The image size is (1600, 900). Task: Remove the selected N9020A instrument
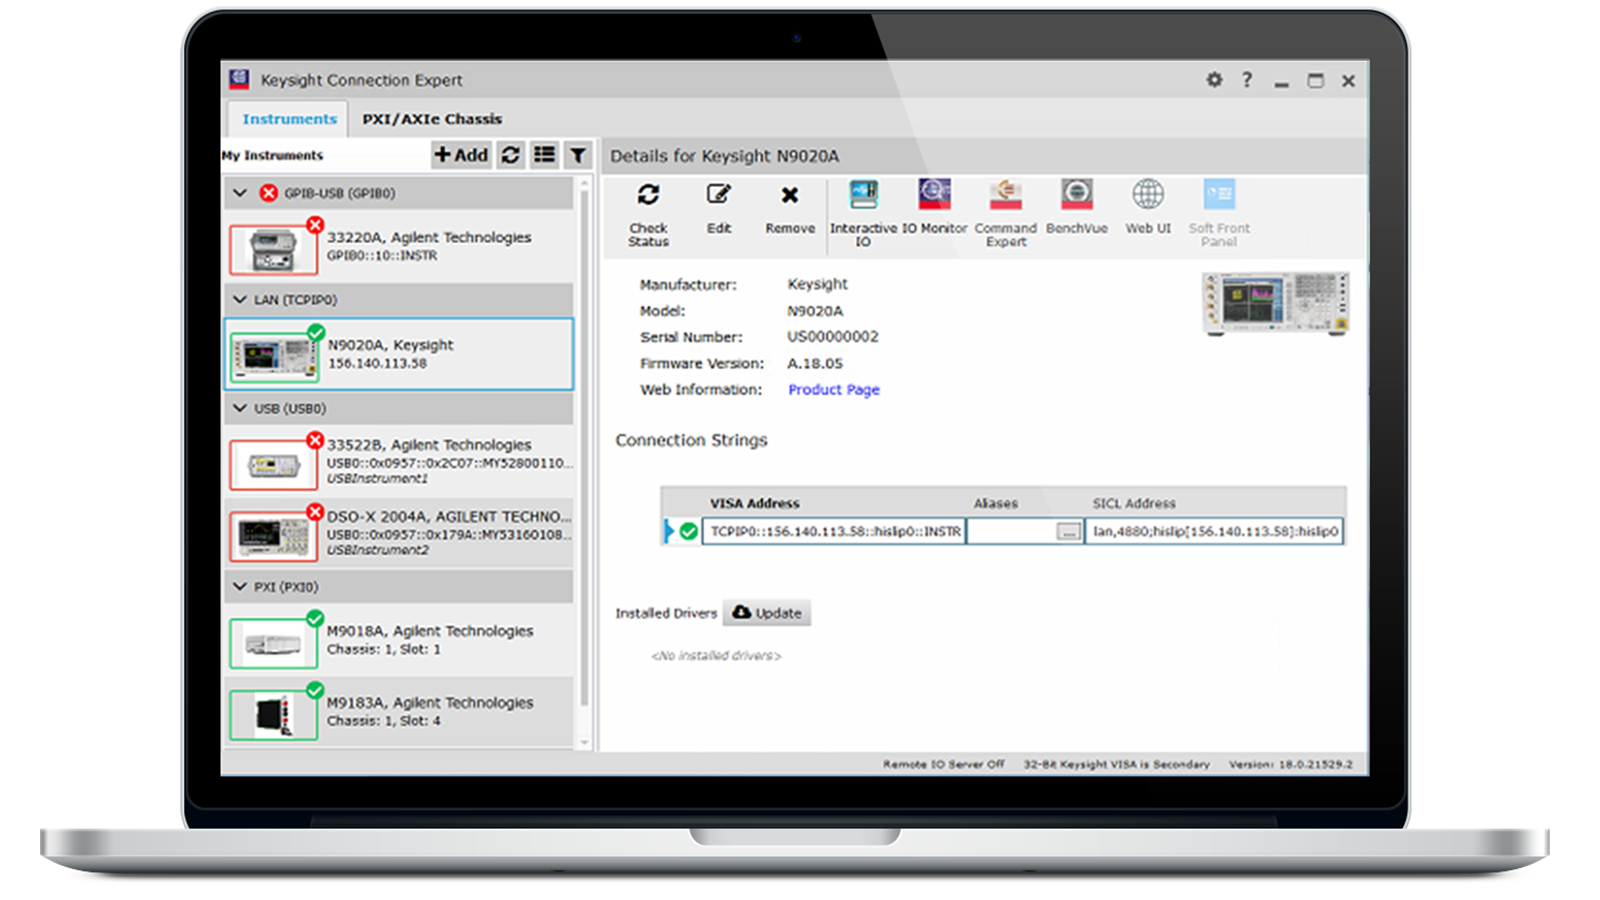pos(789,195)
